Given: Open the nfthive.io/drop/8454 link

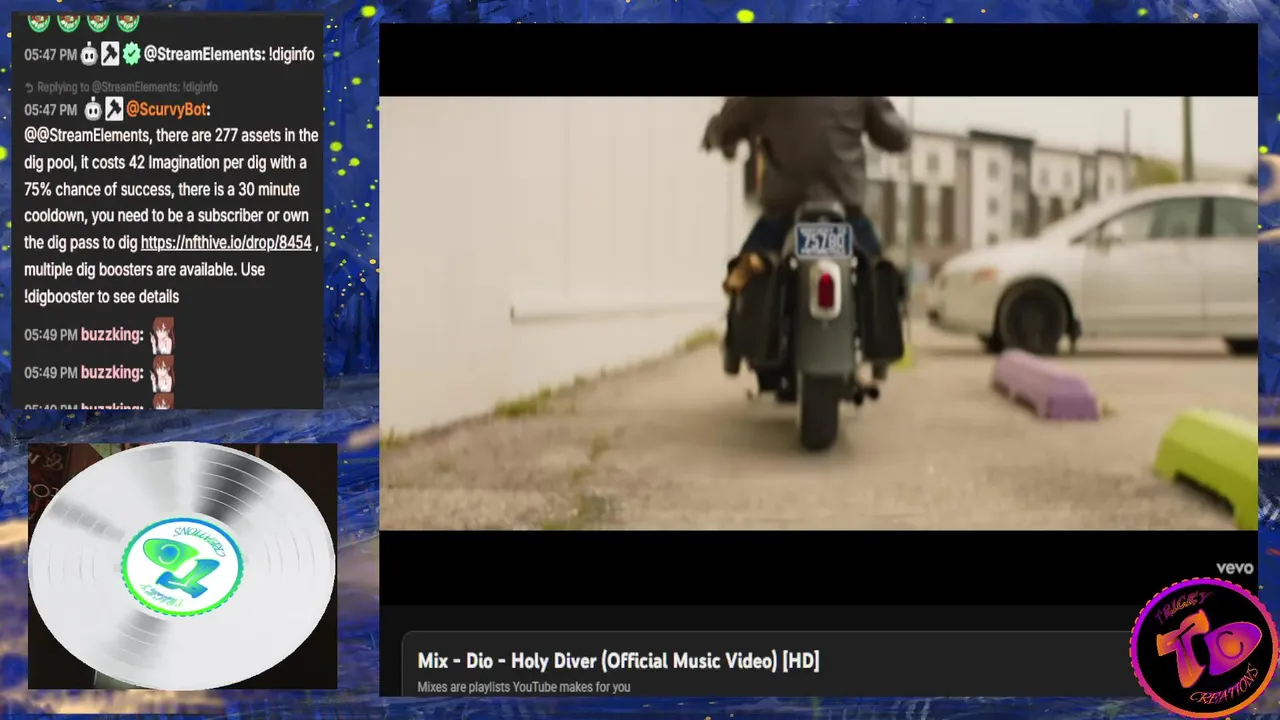Looking at the screenshot, I should pyautogui.click(x=226, y=243).
